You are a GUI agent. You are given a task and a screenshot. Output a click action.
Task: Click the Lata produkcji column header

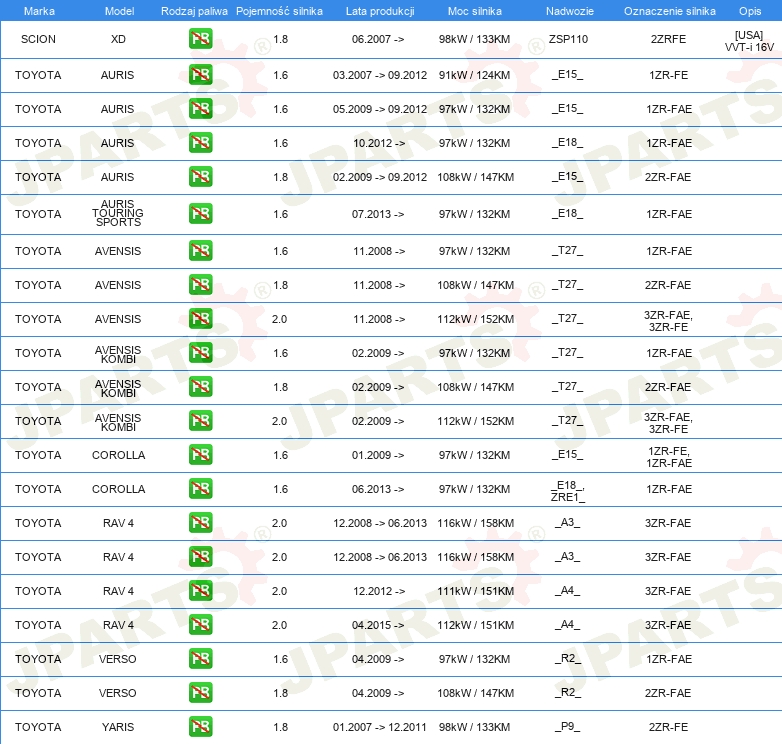click(x=380, y=11)
